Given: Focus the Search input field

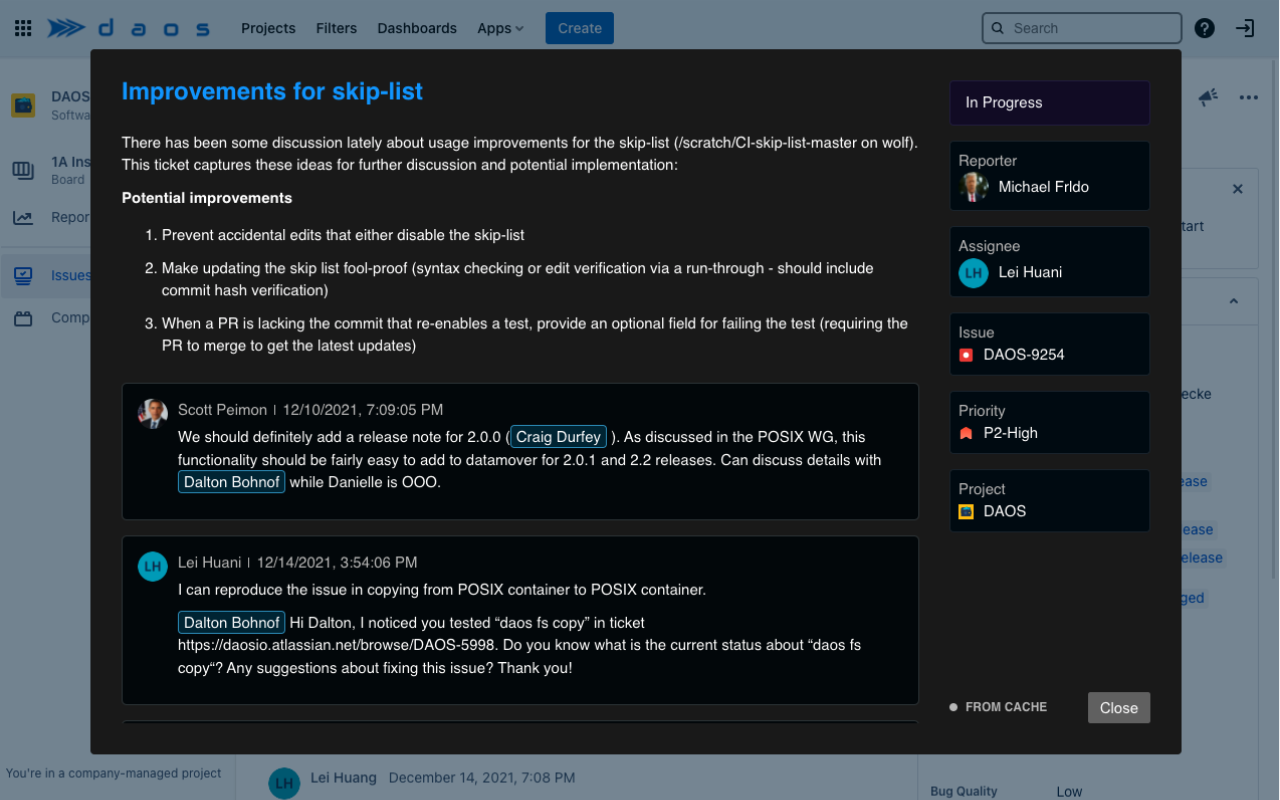Looking at the screenshot, I should tap(1081, 28).
